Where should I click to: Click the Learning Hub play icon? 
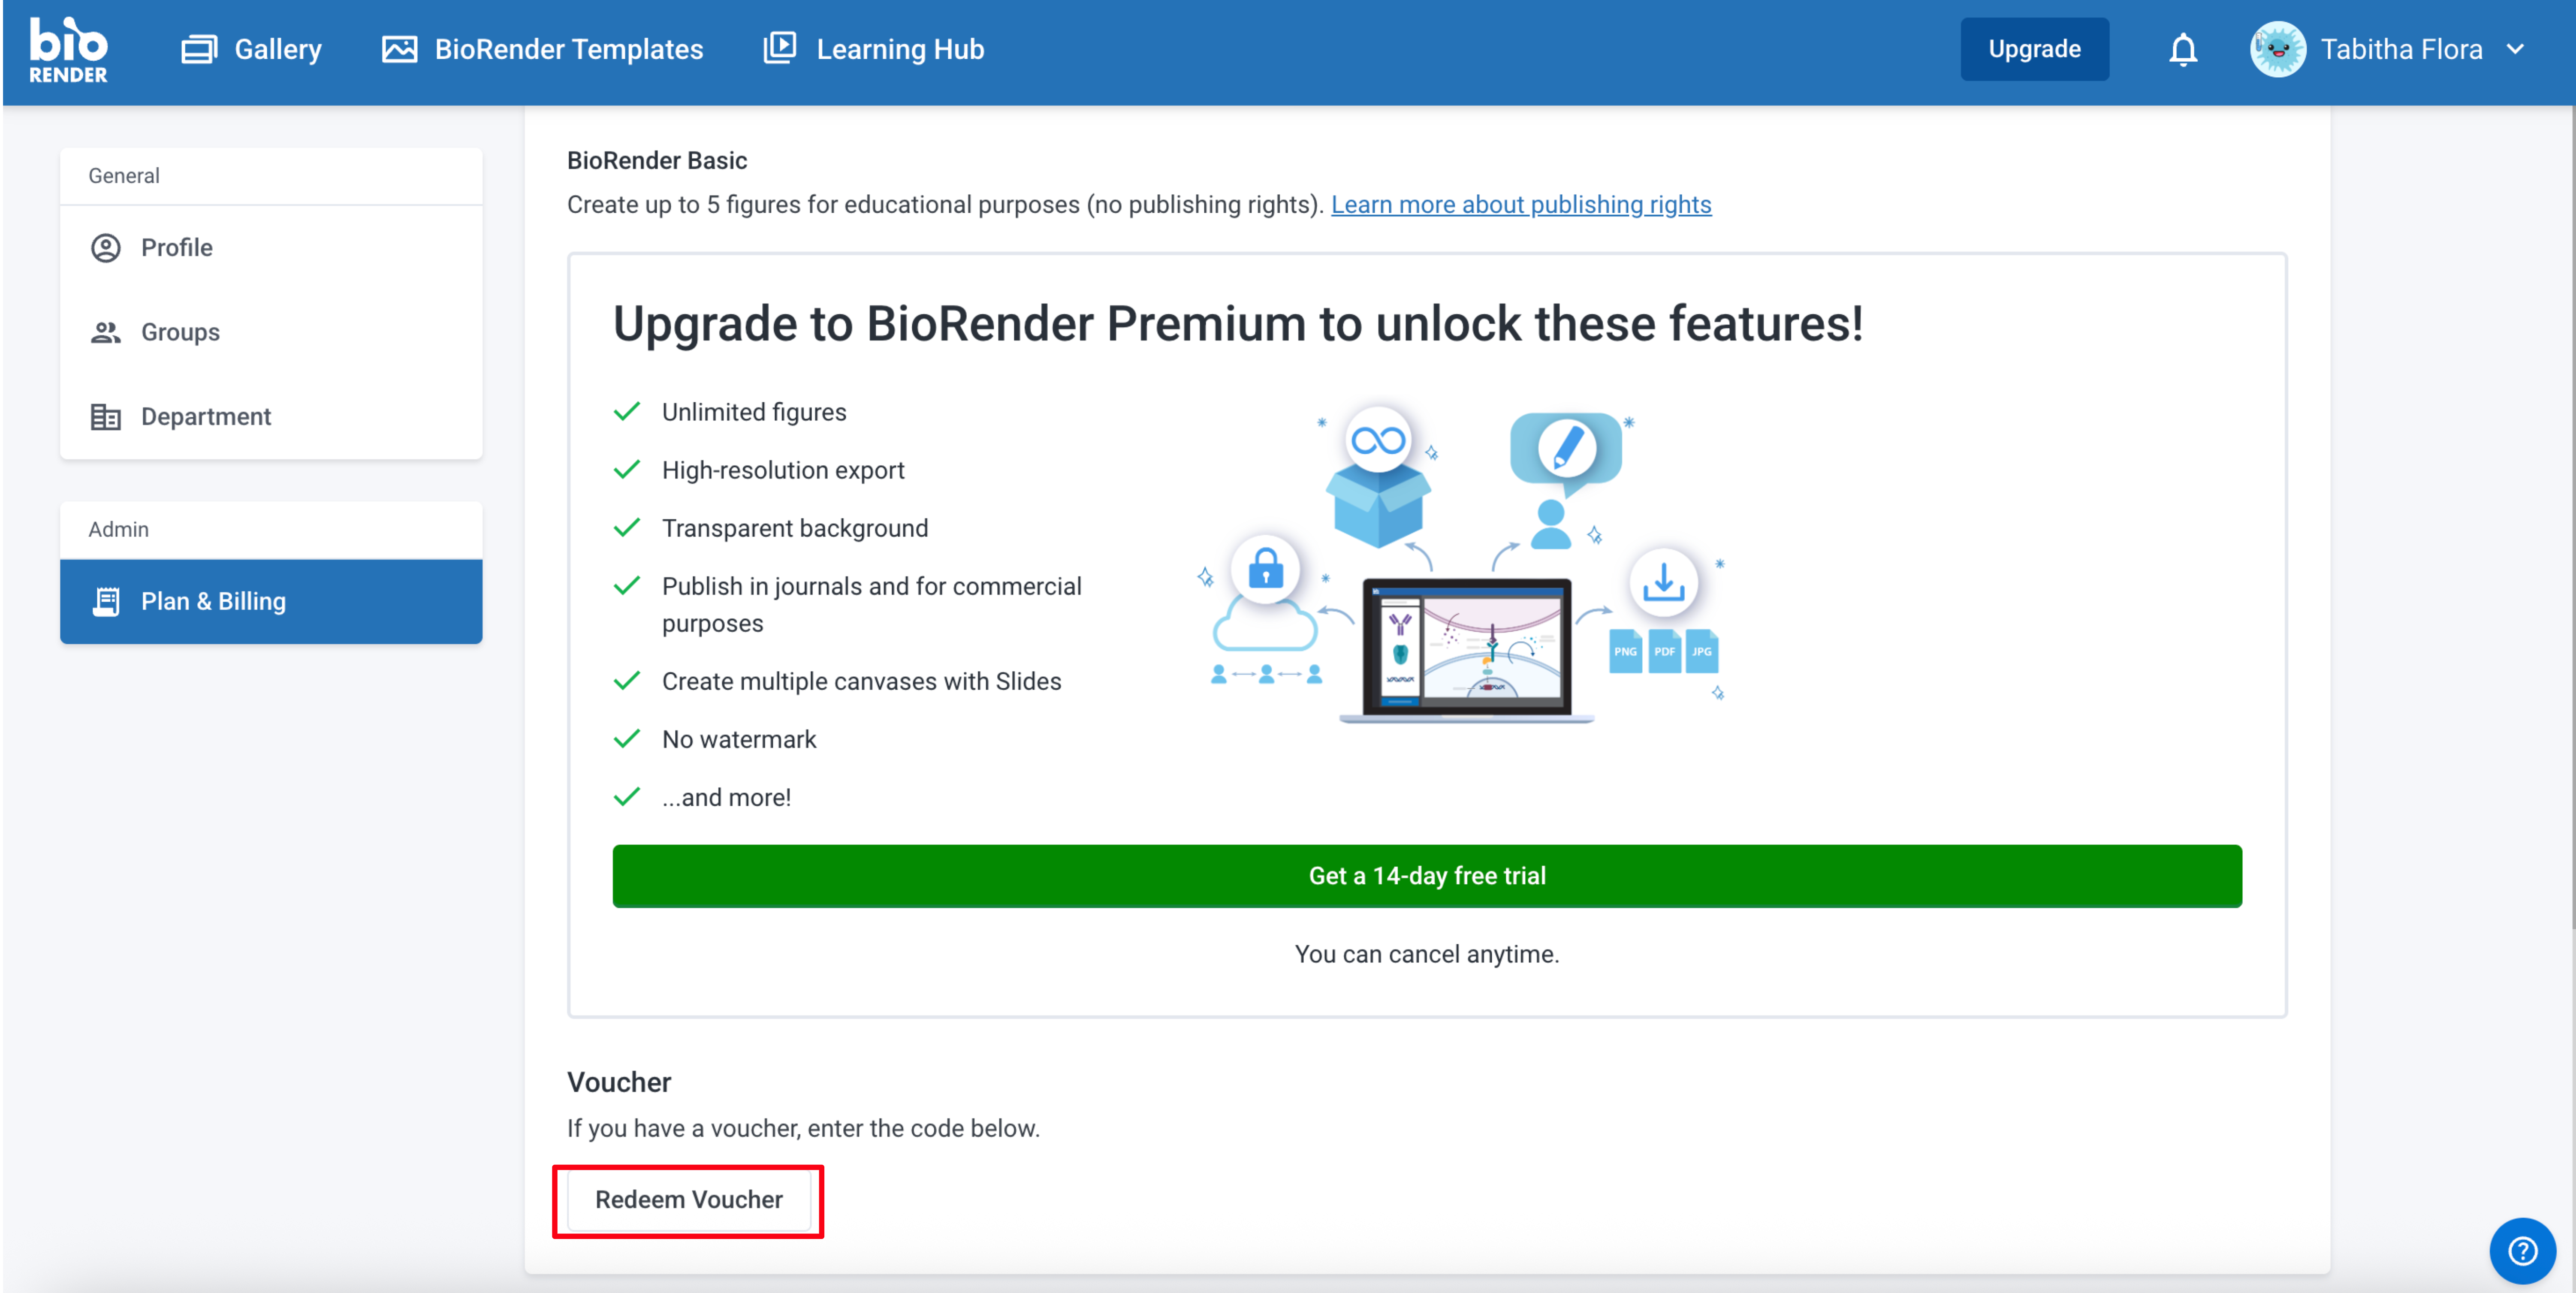779,48
